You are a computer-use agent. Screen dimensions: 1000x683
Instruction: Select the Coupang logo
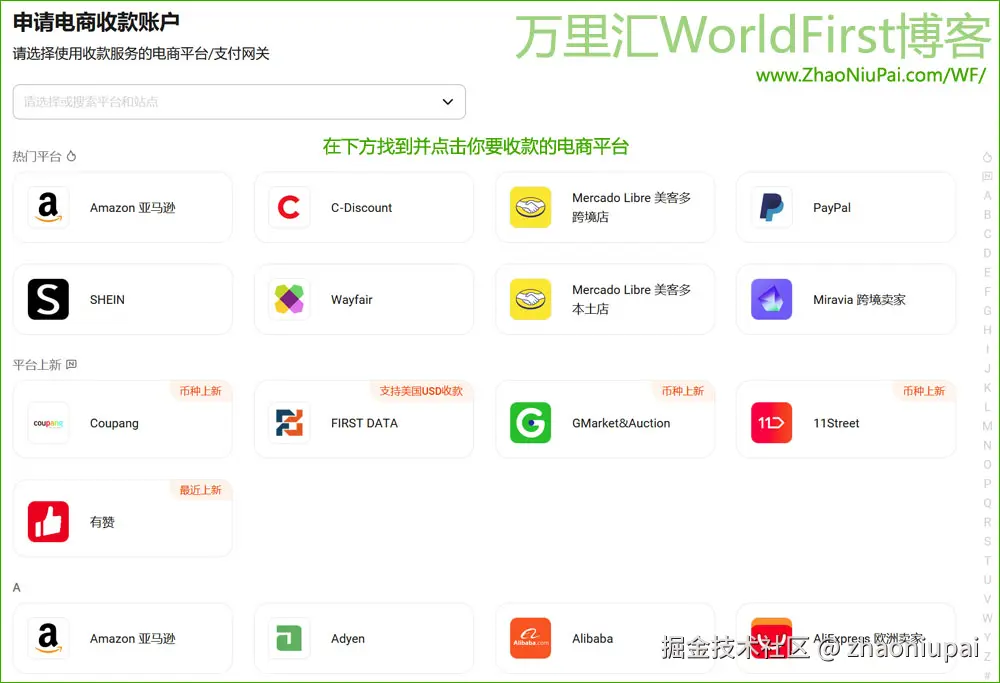point(48,423)
